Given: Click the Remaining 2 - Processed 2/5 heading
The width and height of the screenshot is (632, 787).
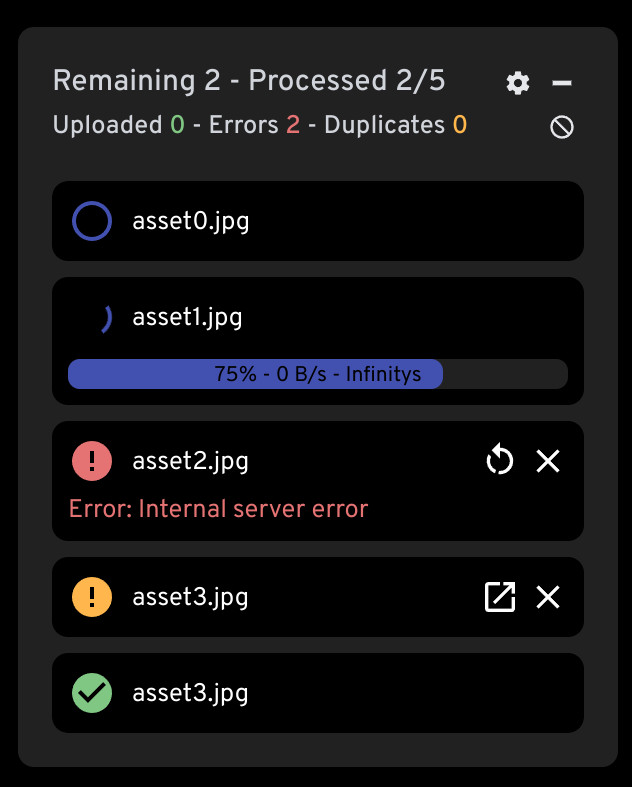Looking at the screenshot, I should click(249, 80).
